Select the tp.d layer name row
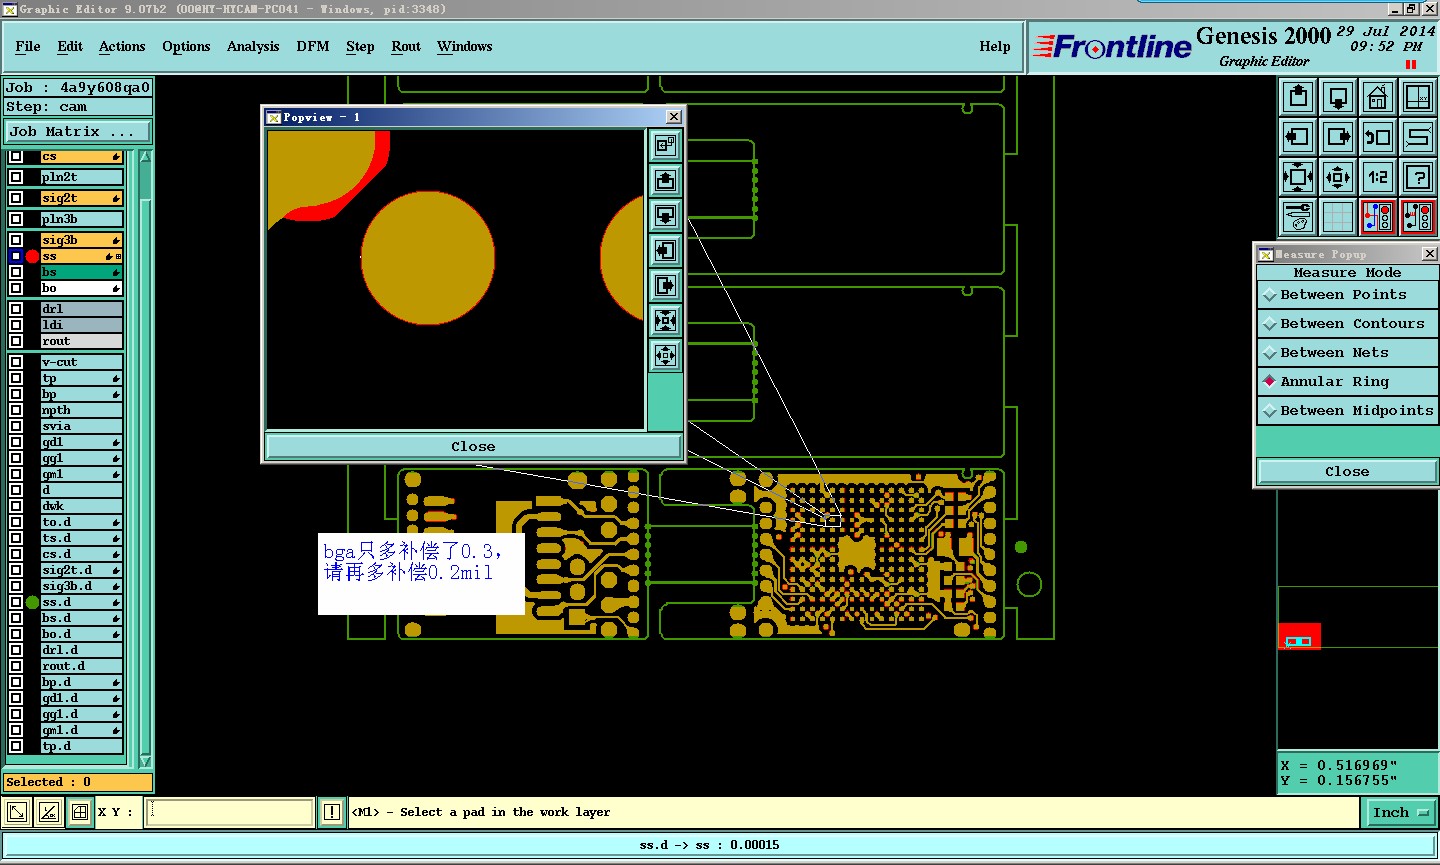This screenshot has height=865, width=1440. click(81, 746)
